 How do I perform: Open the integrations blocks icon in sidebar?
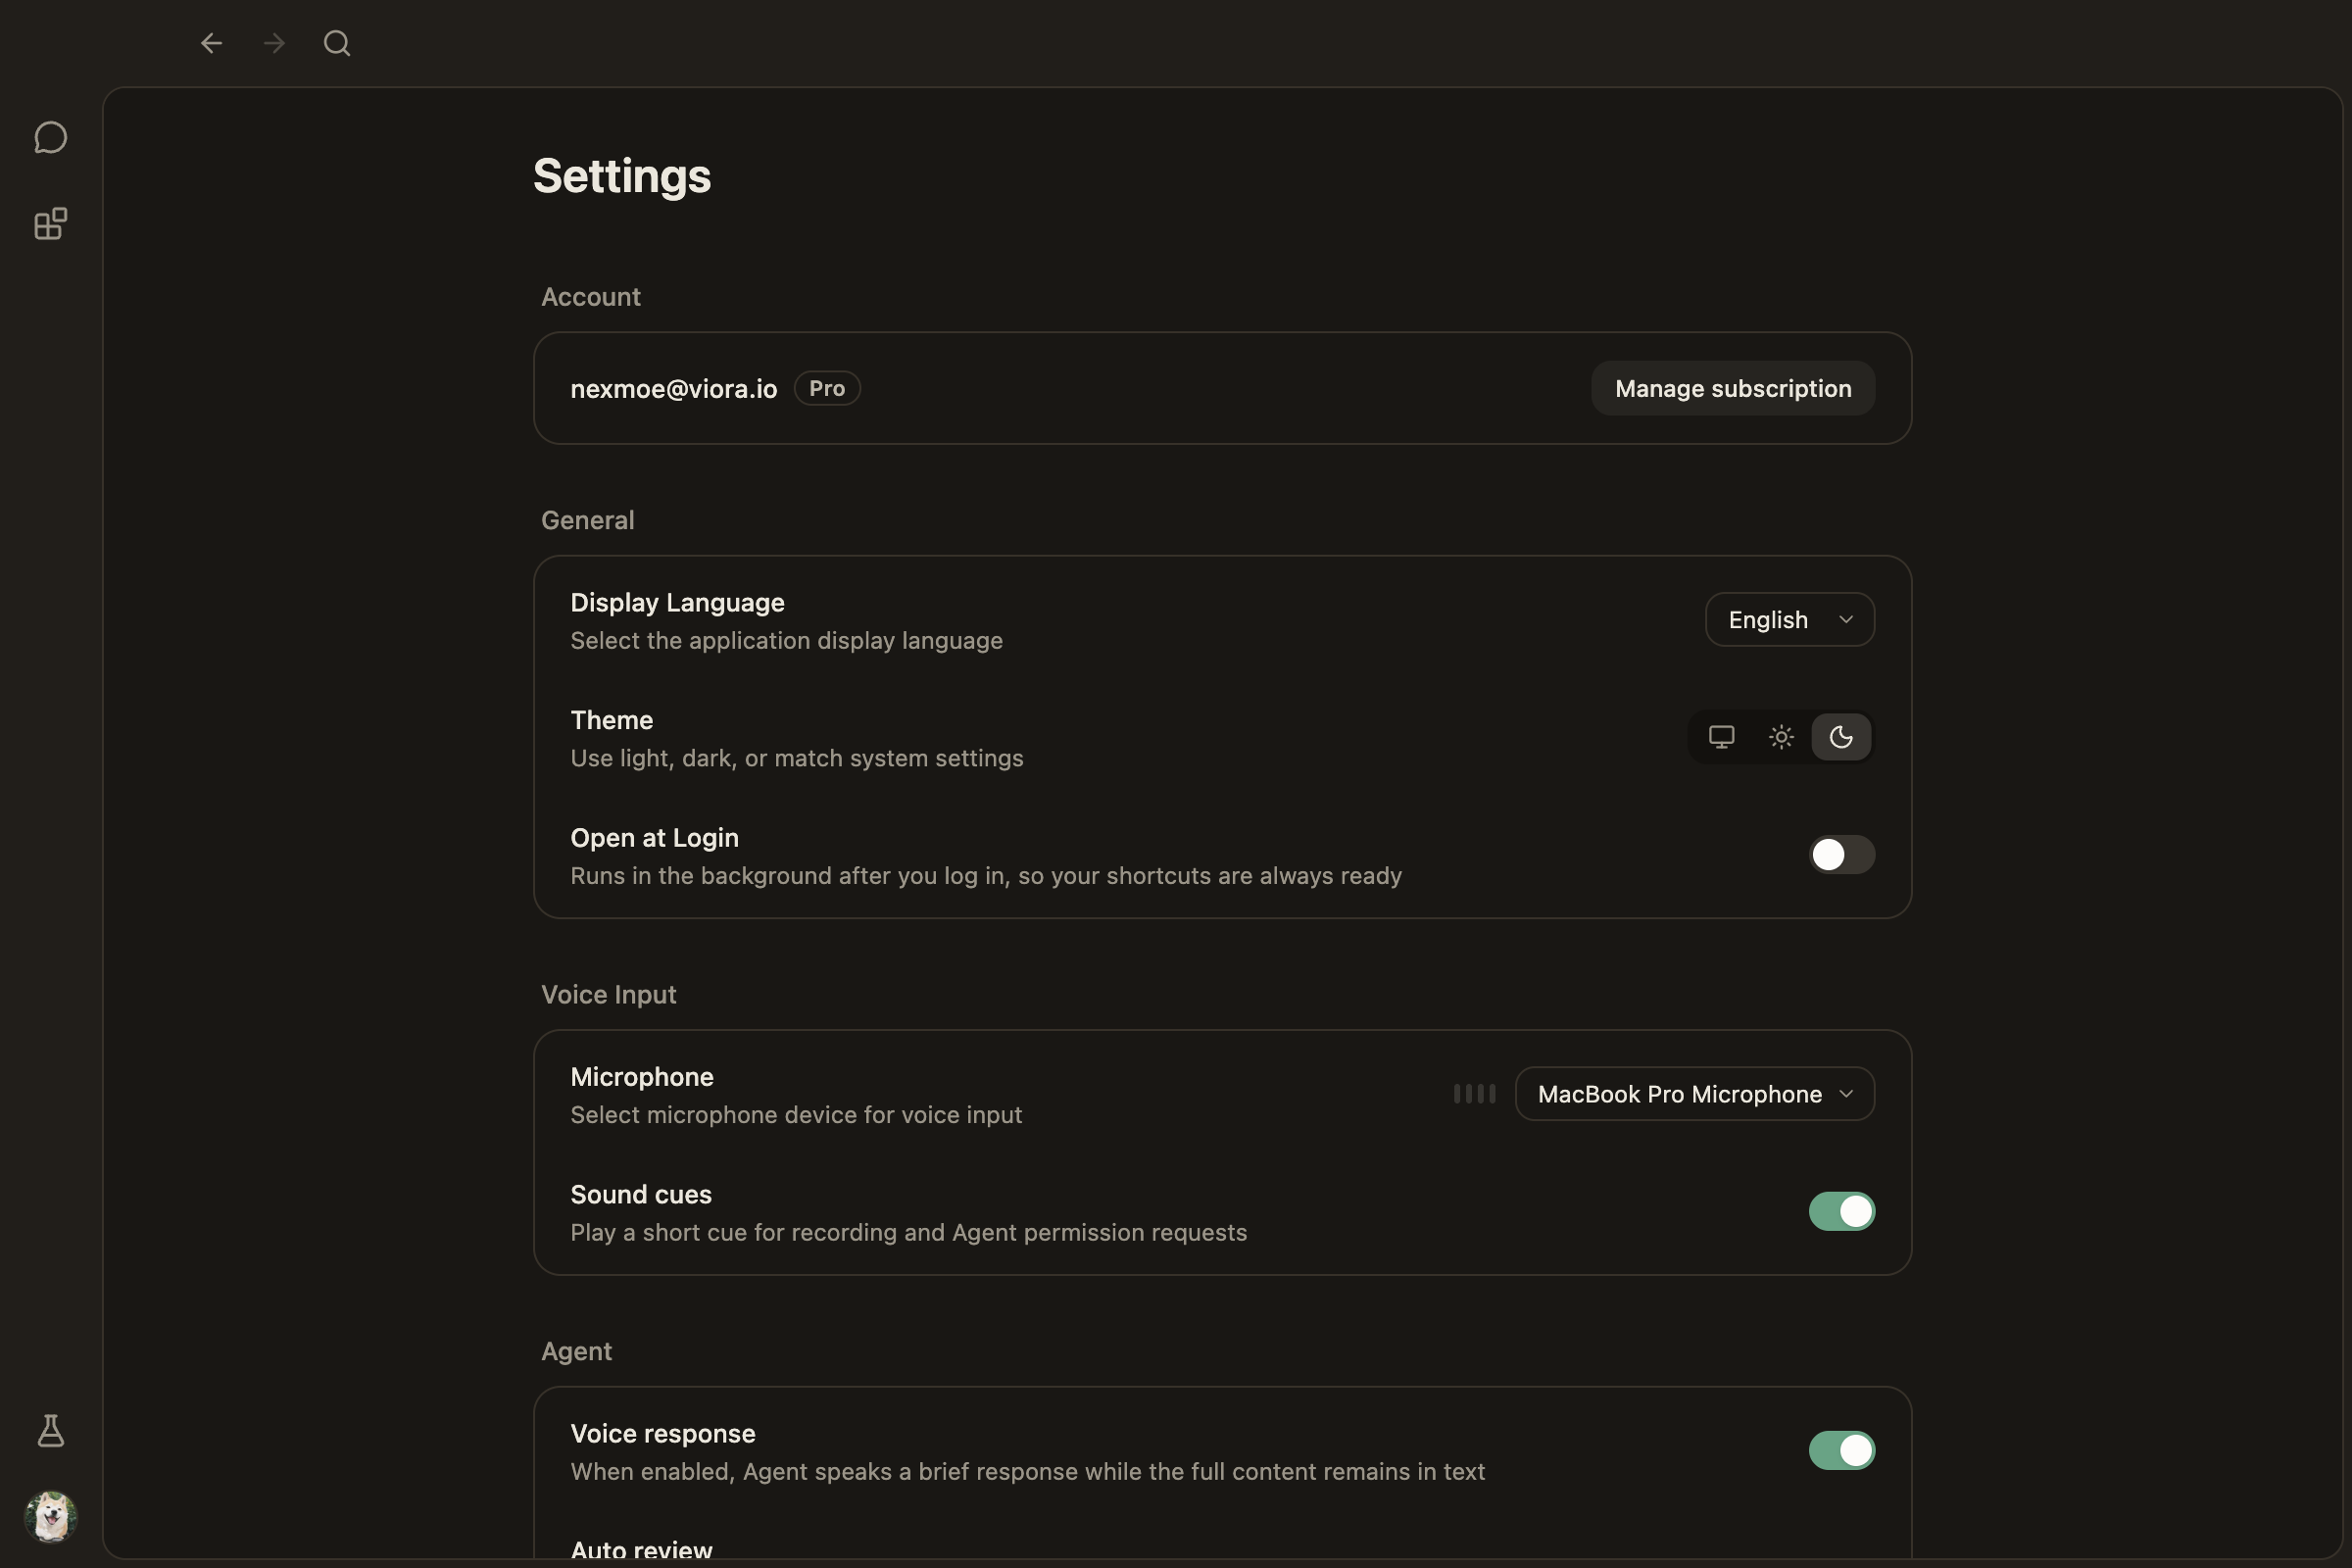click(51, 224)
